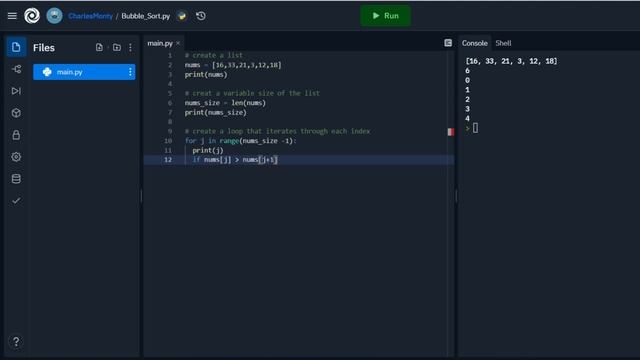The height and width of the screenshot is (360, 640).
Task: Add a new folder in Files panel
Action: click(x=117, y=47)
